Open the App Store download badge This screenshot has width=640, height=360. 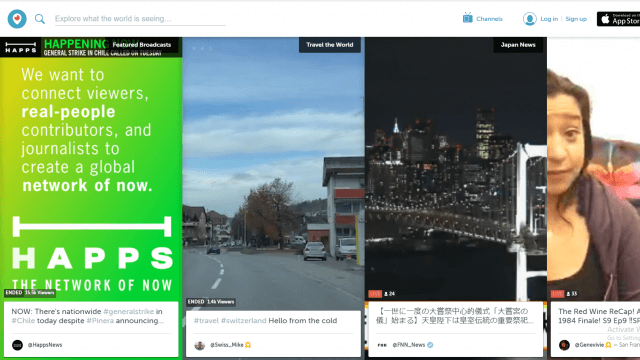[x=618, y=19]
